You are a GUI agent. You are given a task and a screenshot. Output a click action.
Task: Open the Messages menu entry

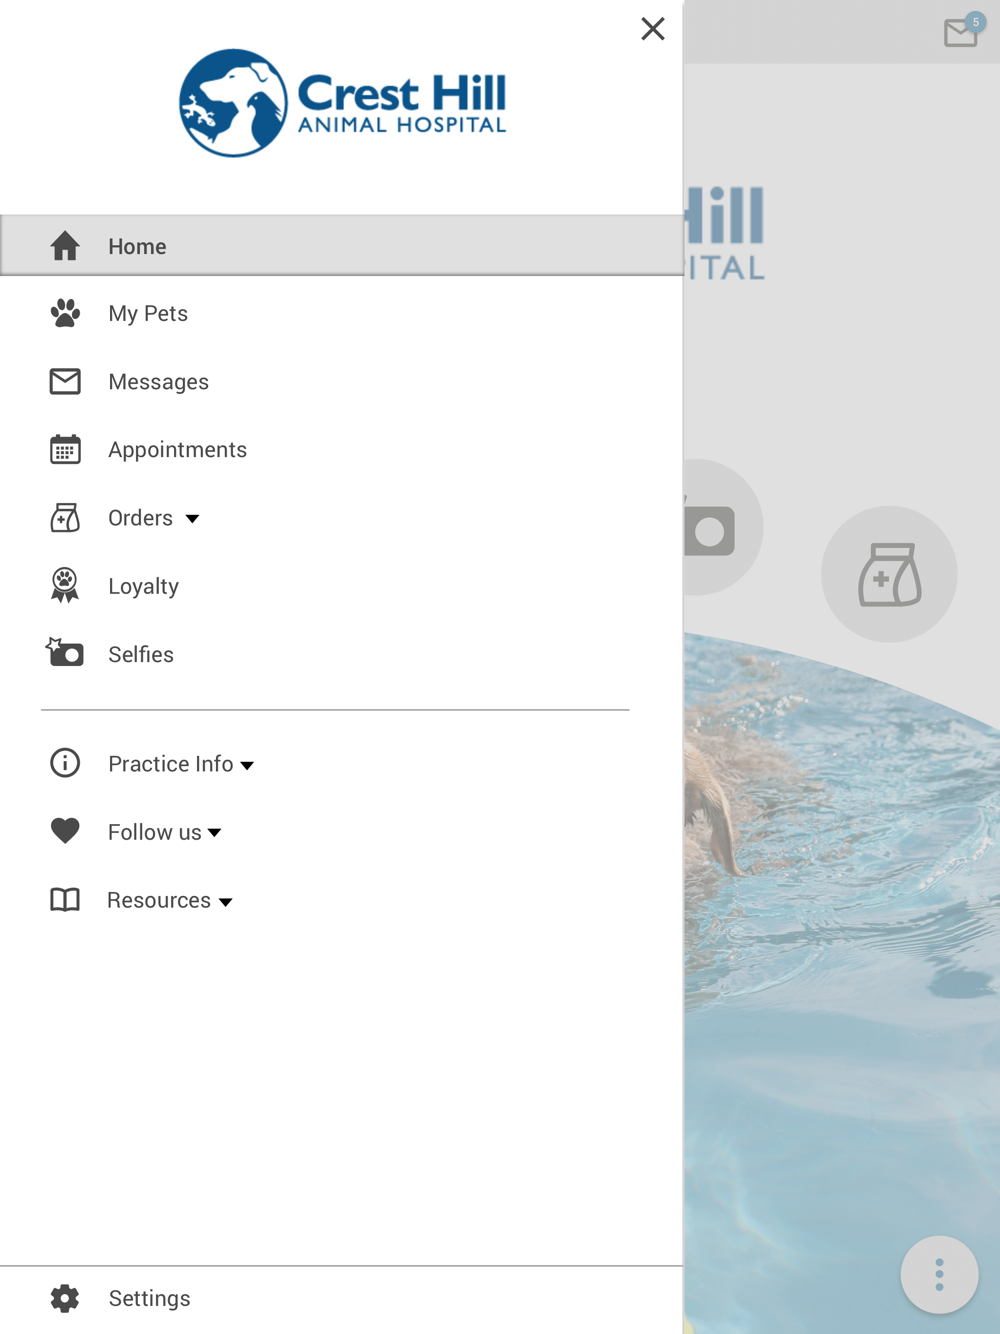[x=159, y=382]
